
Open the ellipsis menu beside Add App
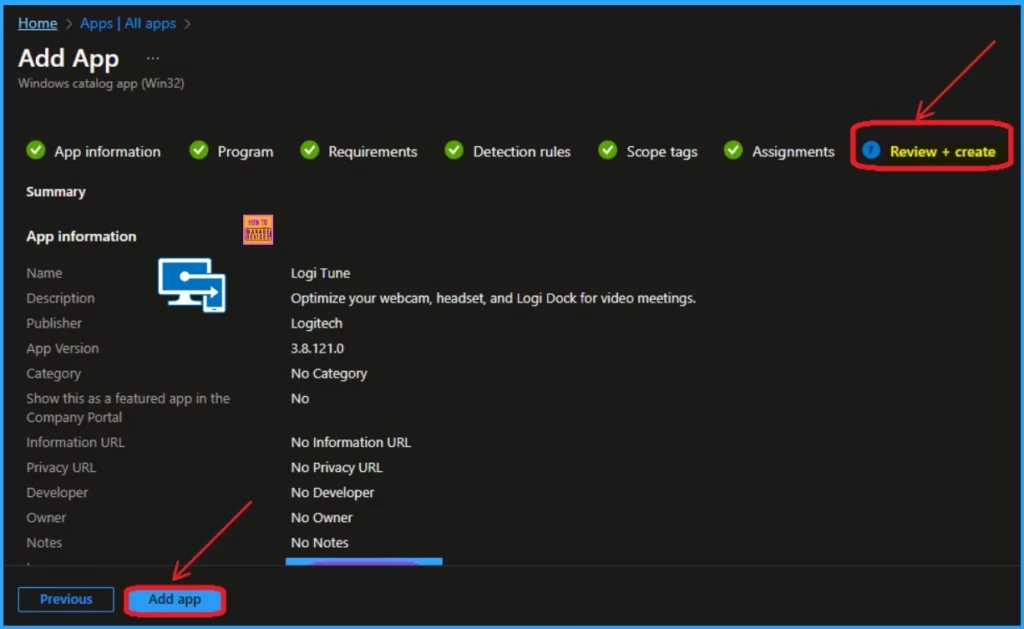pyautogui.click(x=153, y=58)
